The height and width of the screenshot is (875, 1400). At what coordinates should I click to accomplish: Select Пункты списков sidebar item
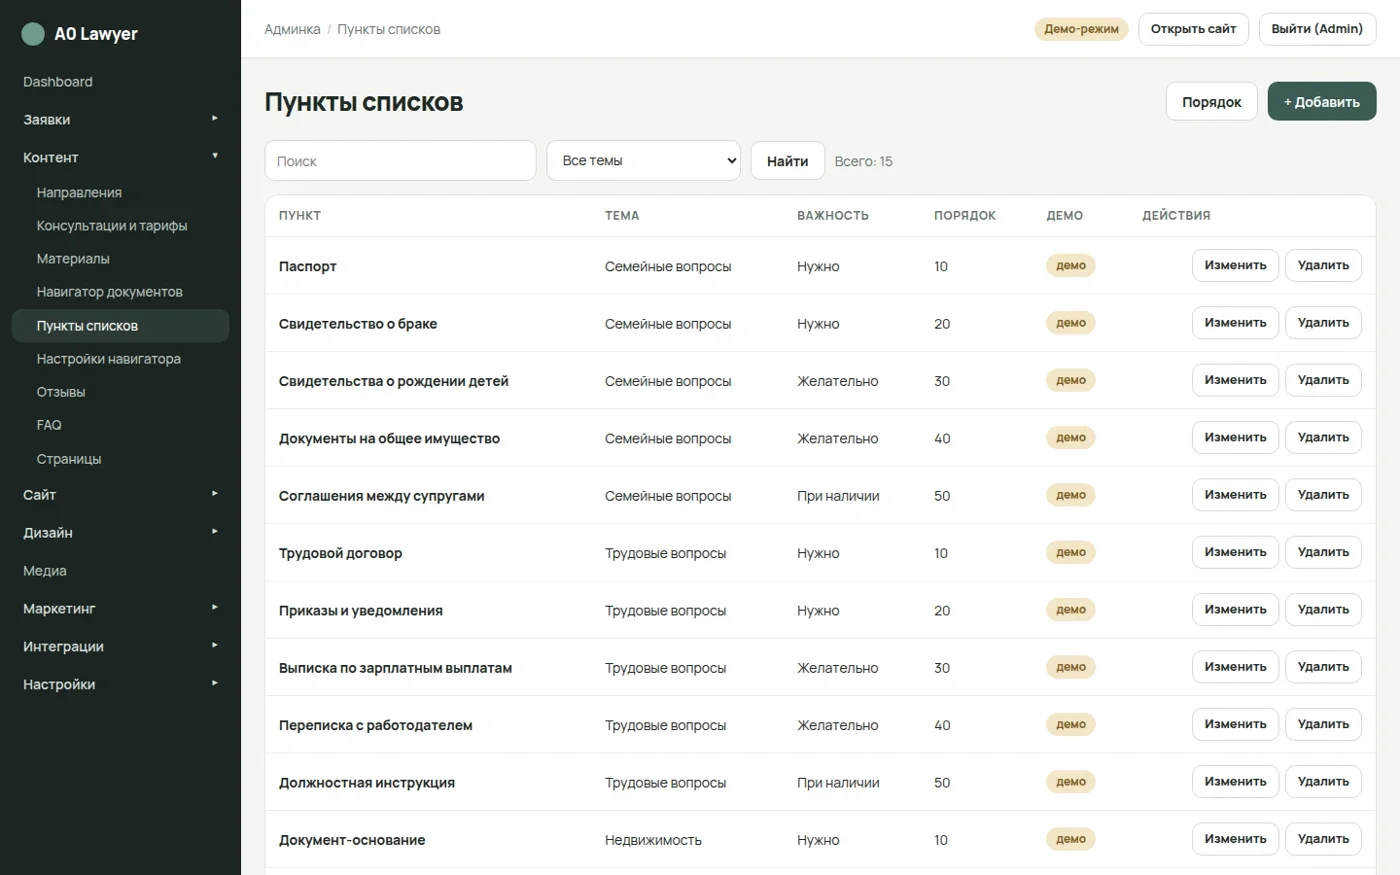click(120, 326)
